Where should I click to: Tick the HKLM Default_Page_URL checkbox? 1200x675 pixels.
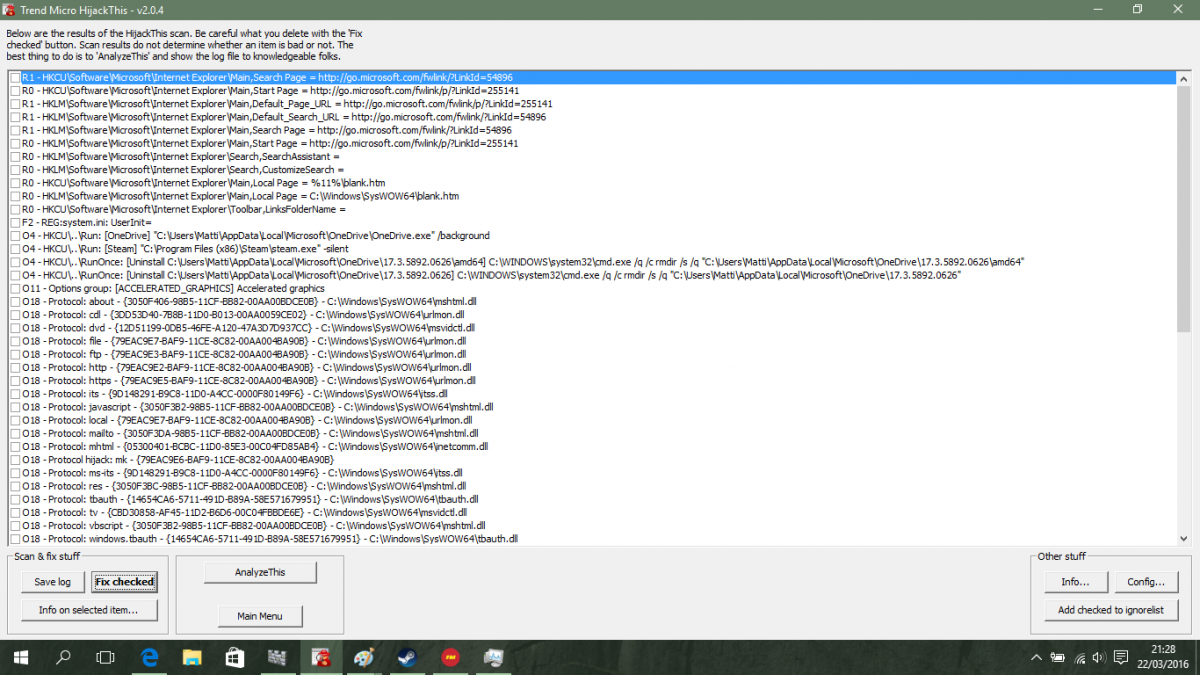[x=14, y=104]
